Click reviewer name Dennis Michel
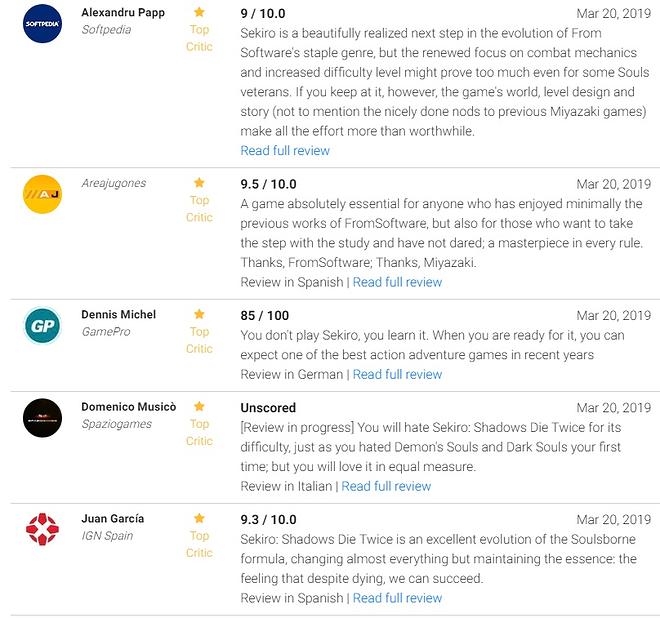 (119, 314)
